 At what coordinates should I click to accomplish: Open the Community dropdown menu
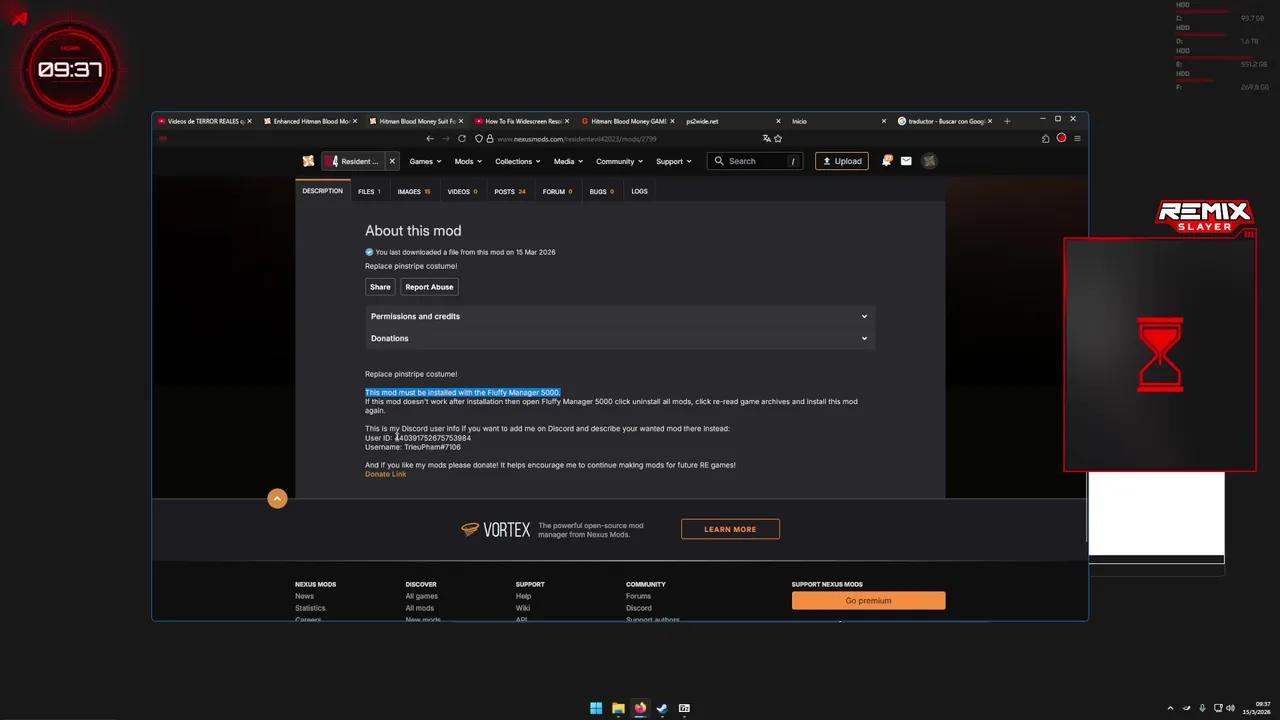coord(619,161)
